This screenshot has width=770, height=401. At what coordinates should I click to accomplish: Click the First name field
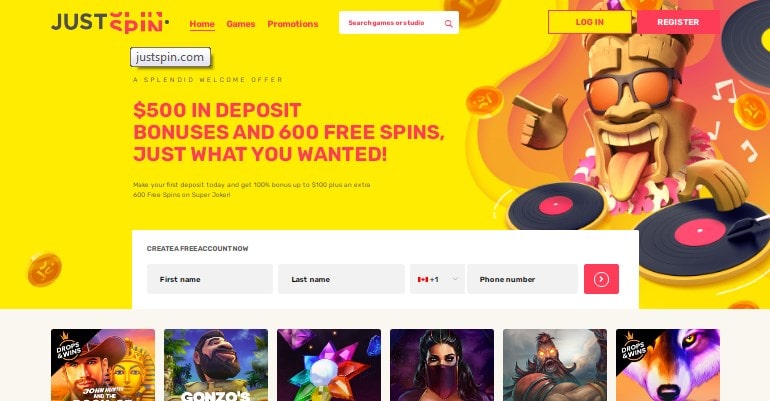point(210,279)
